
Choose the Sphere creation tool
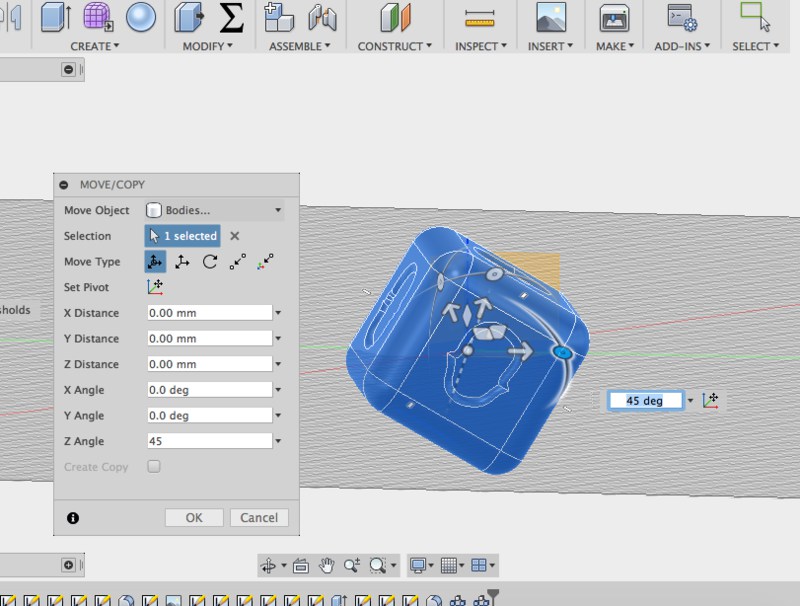(x=140, y=17)
